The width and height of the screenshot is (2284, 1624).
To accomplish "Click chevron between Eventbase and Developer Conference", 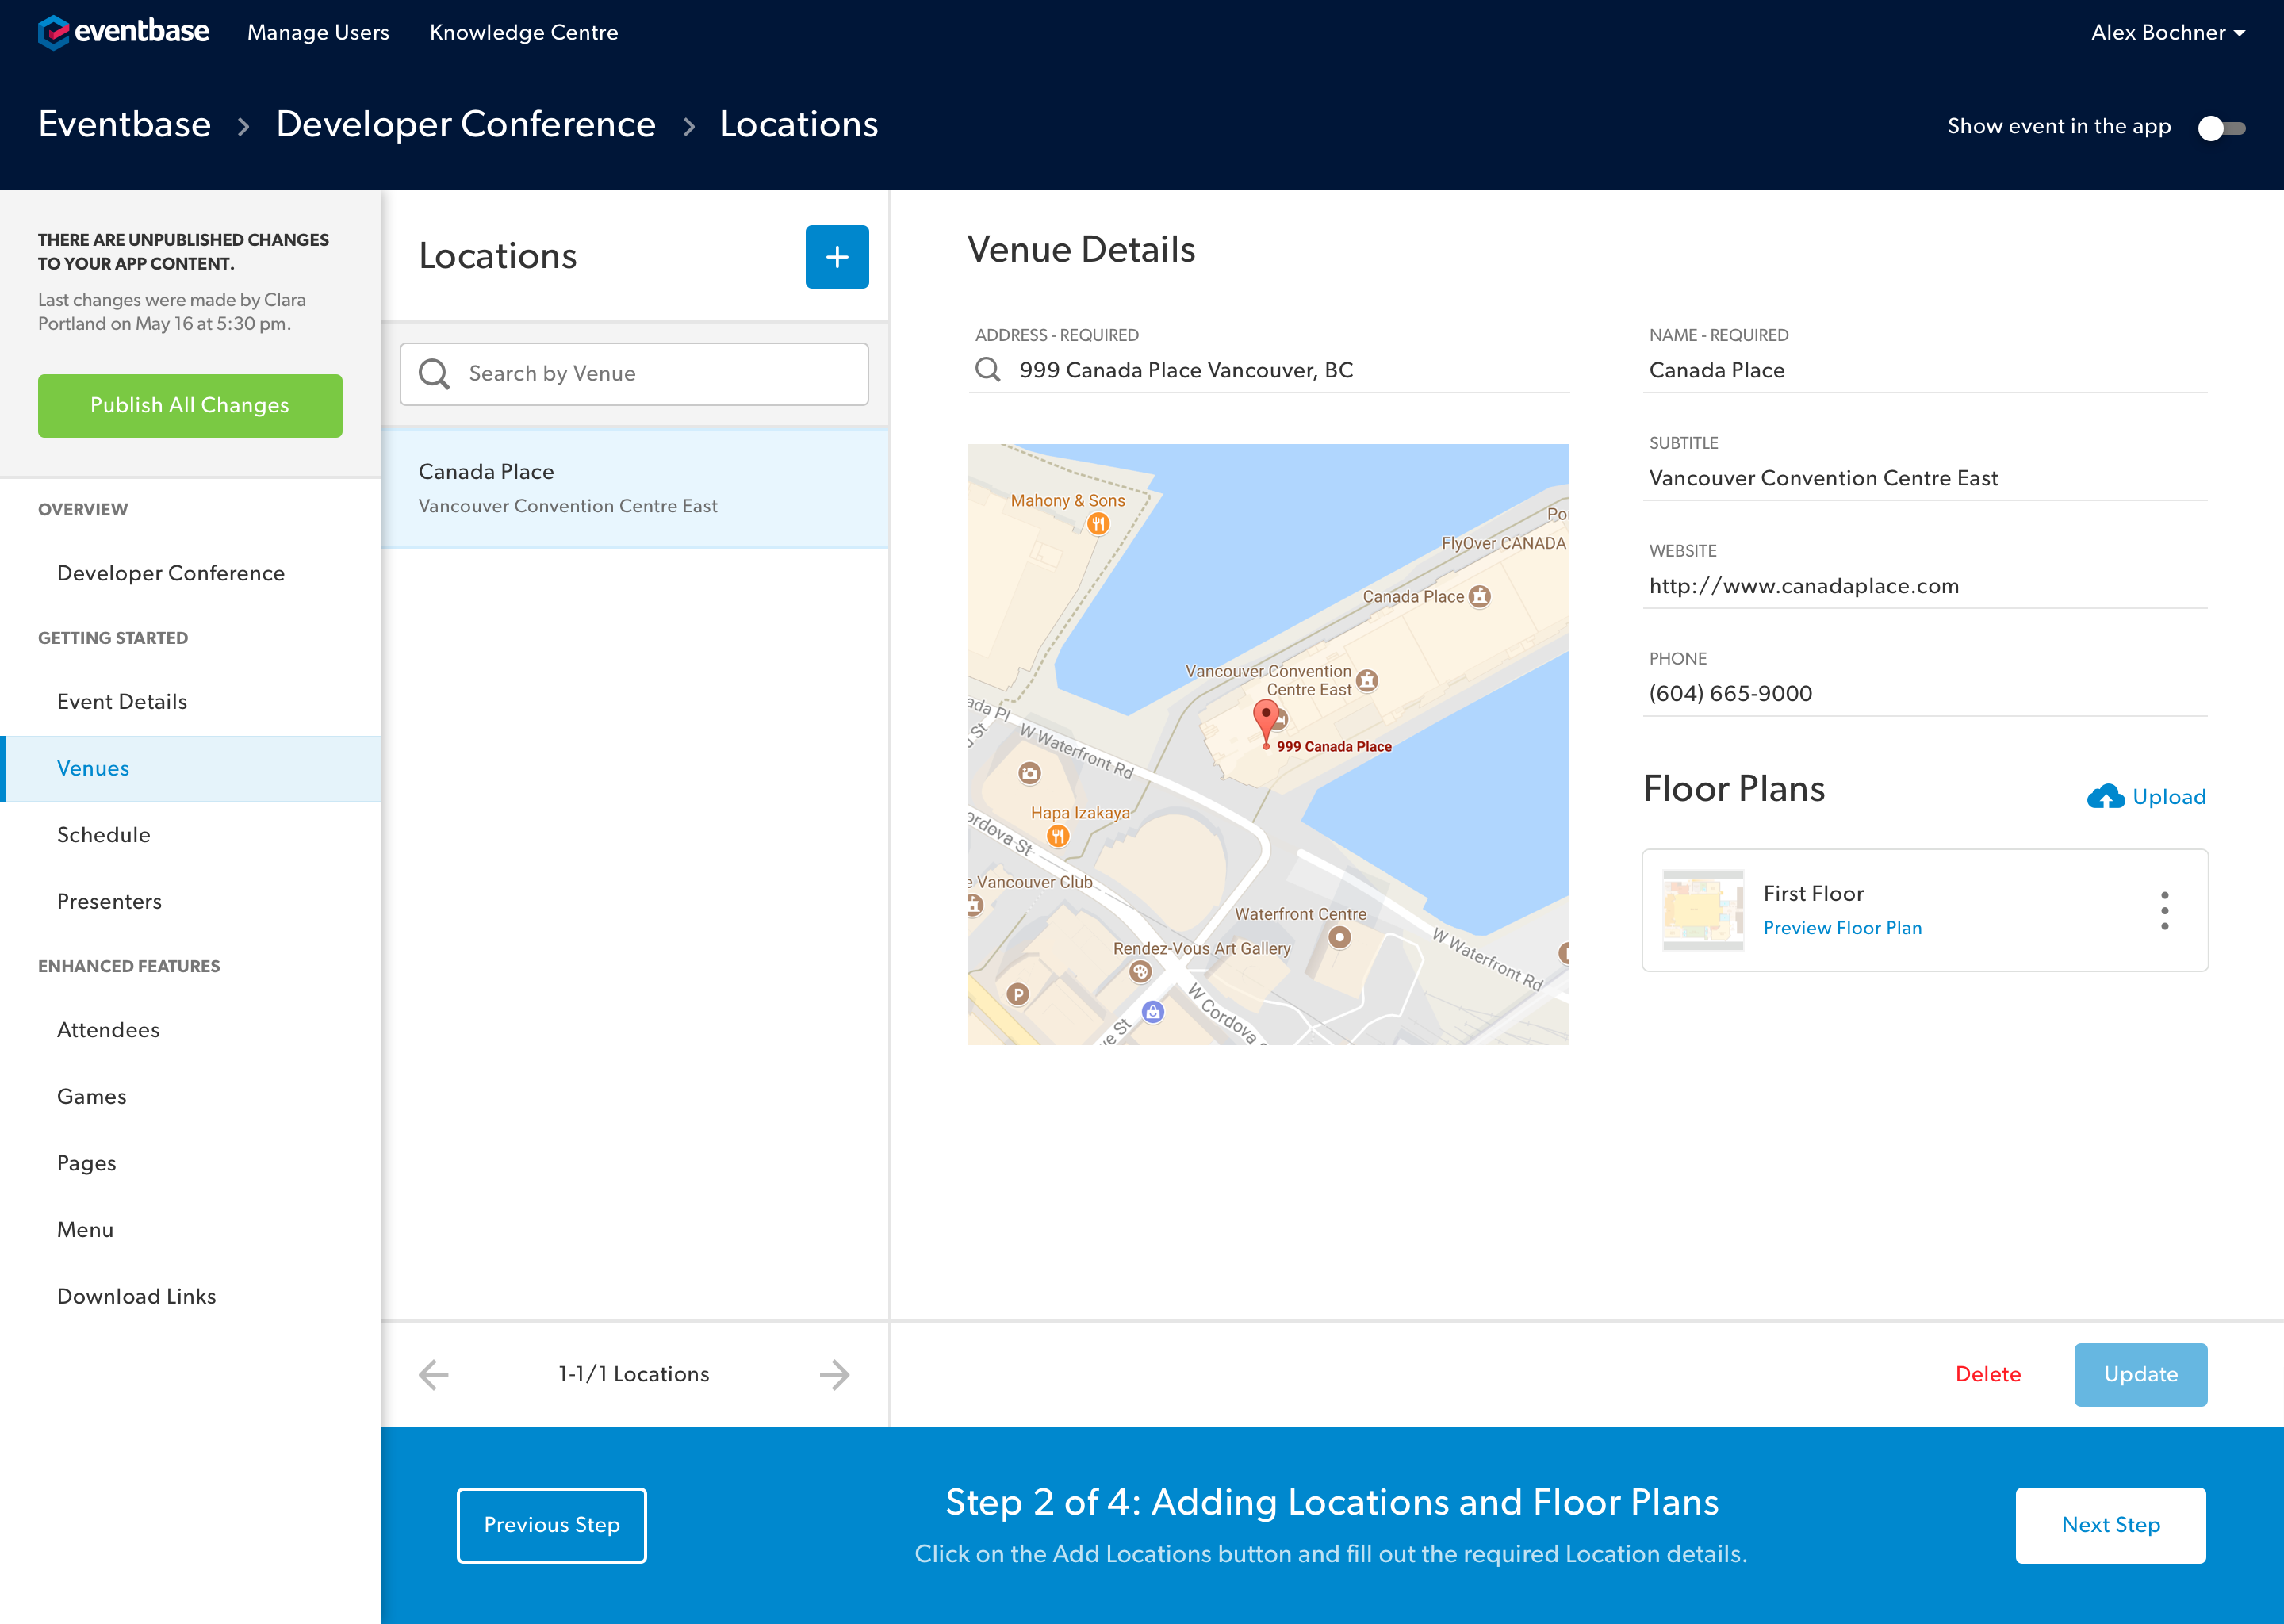I will [243, 126].
